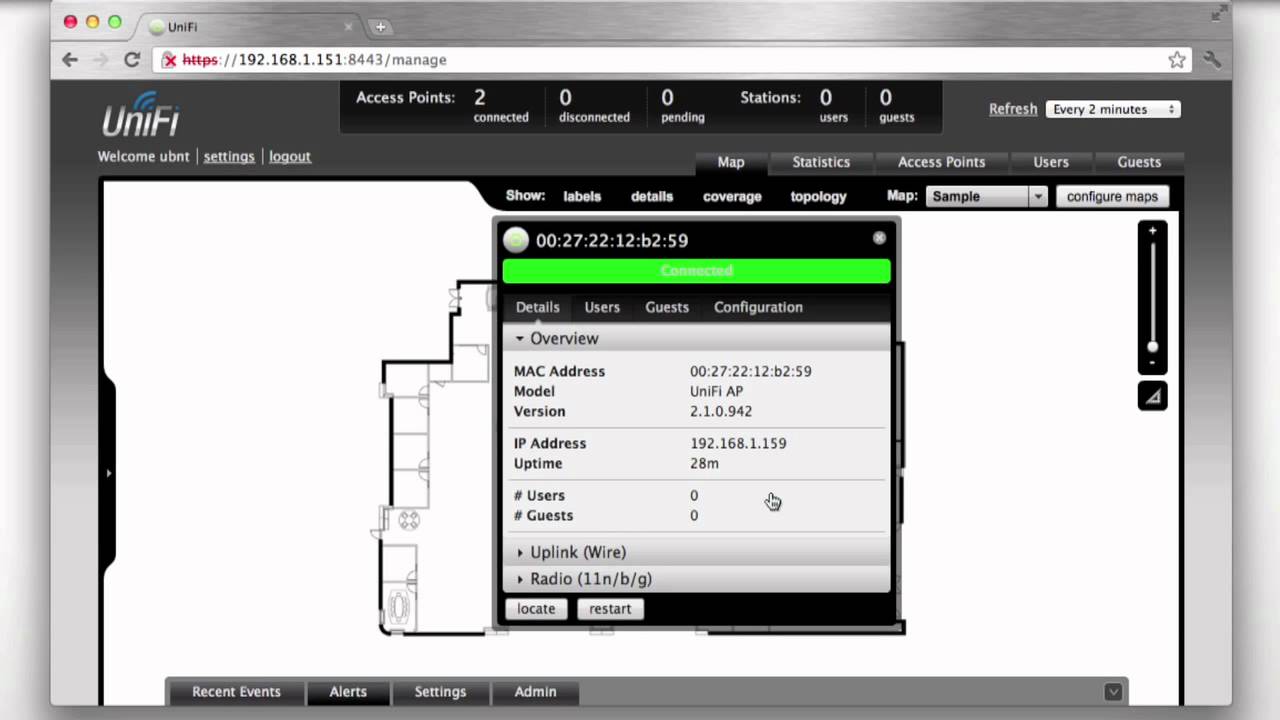Open the Admin tab
1280x720 pixels.
[x=535, y=691]
